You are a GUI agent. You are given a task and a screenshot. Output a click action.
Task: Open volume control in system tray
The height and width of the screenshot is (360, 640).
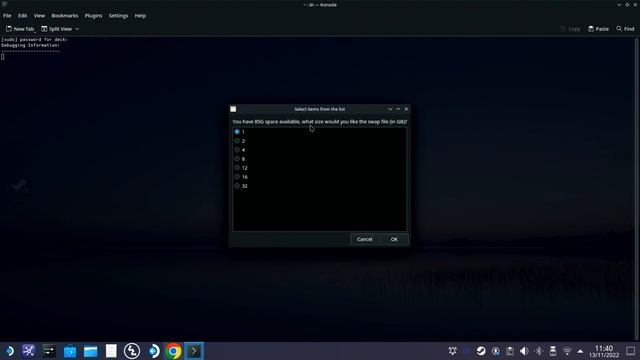524,351
